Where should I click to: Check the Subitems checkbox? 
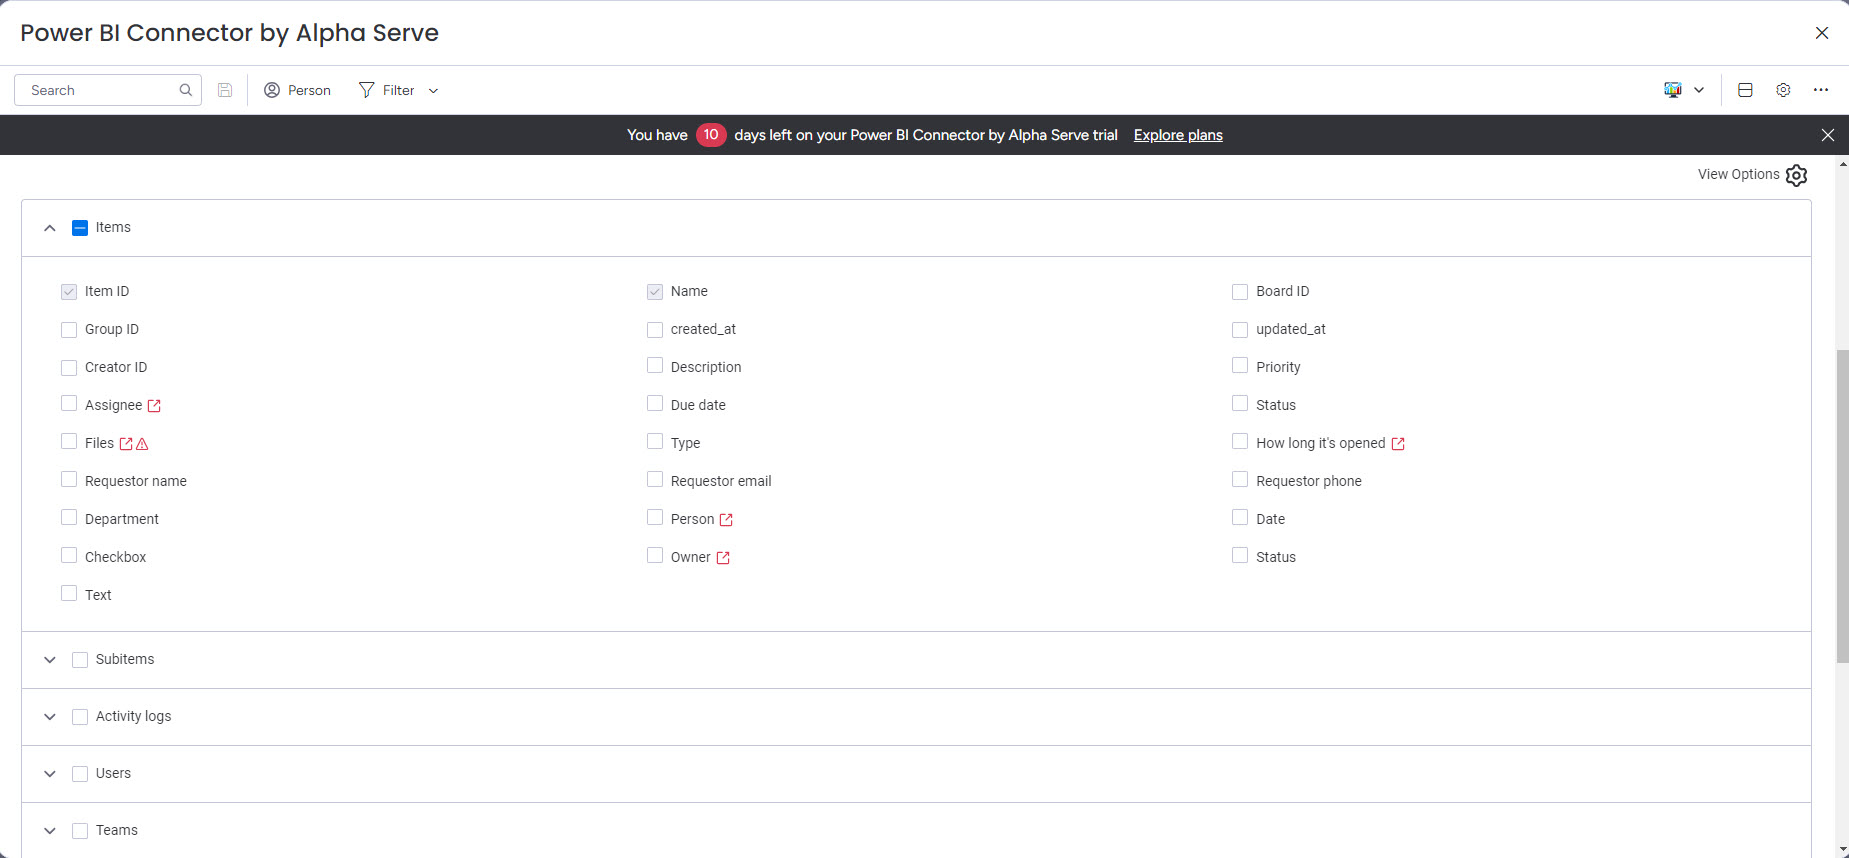coord(80,660)
